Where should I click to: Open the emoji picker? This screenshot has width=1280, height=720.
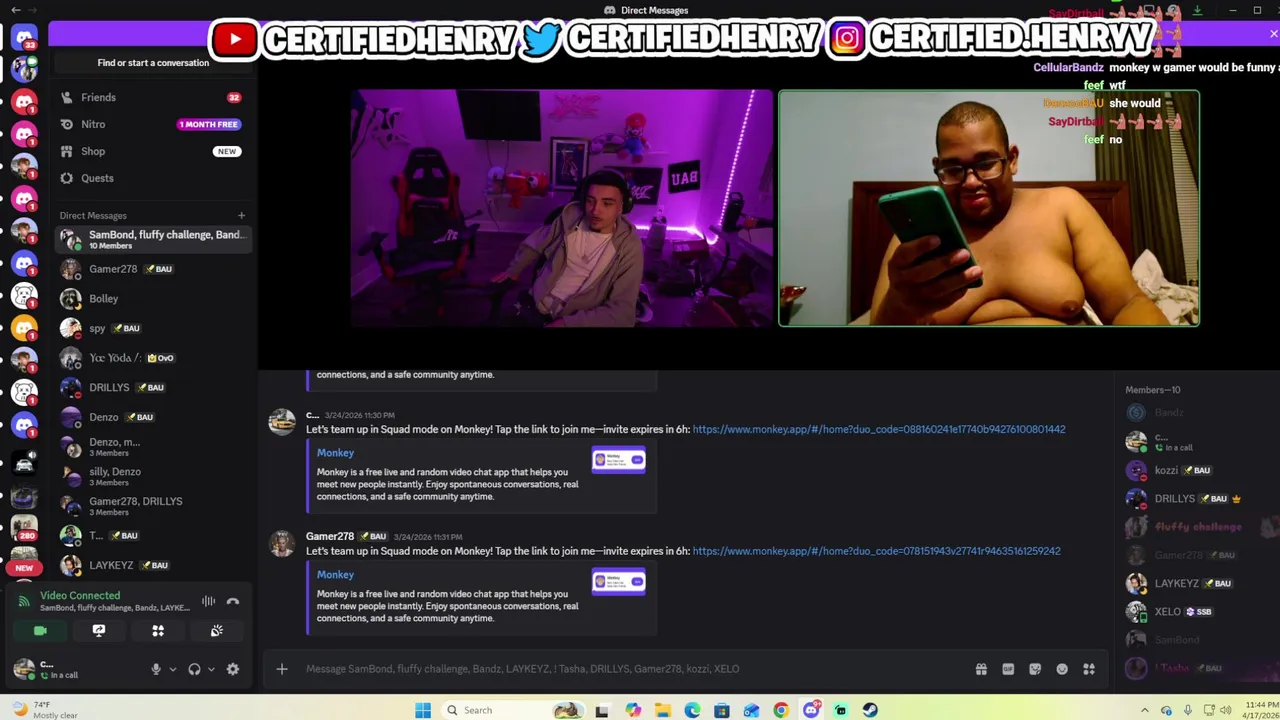pyautogui.click(x=1062, y=669)
